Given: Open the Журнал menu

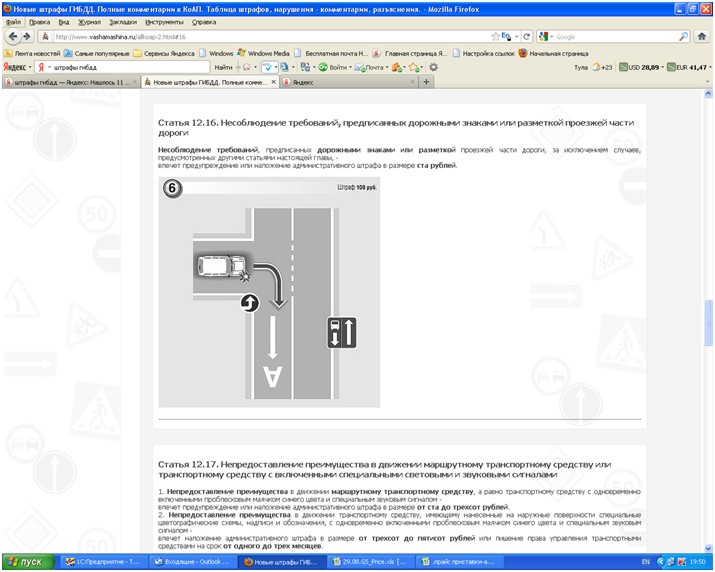Looking at the screenshot, I should [x=89, y=22].
